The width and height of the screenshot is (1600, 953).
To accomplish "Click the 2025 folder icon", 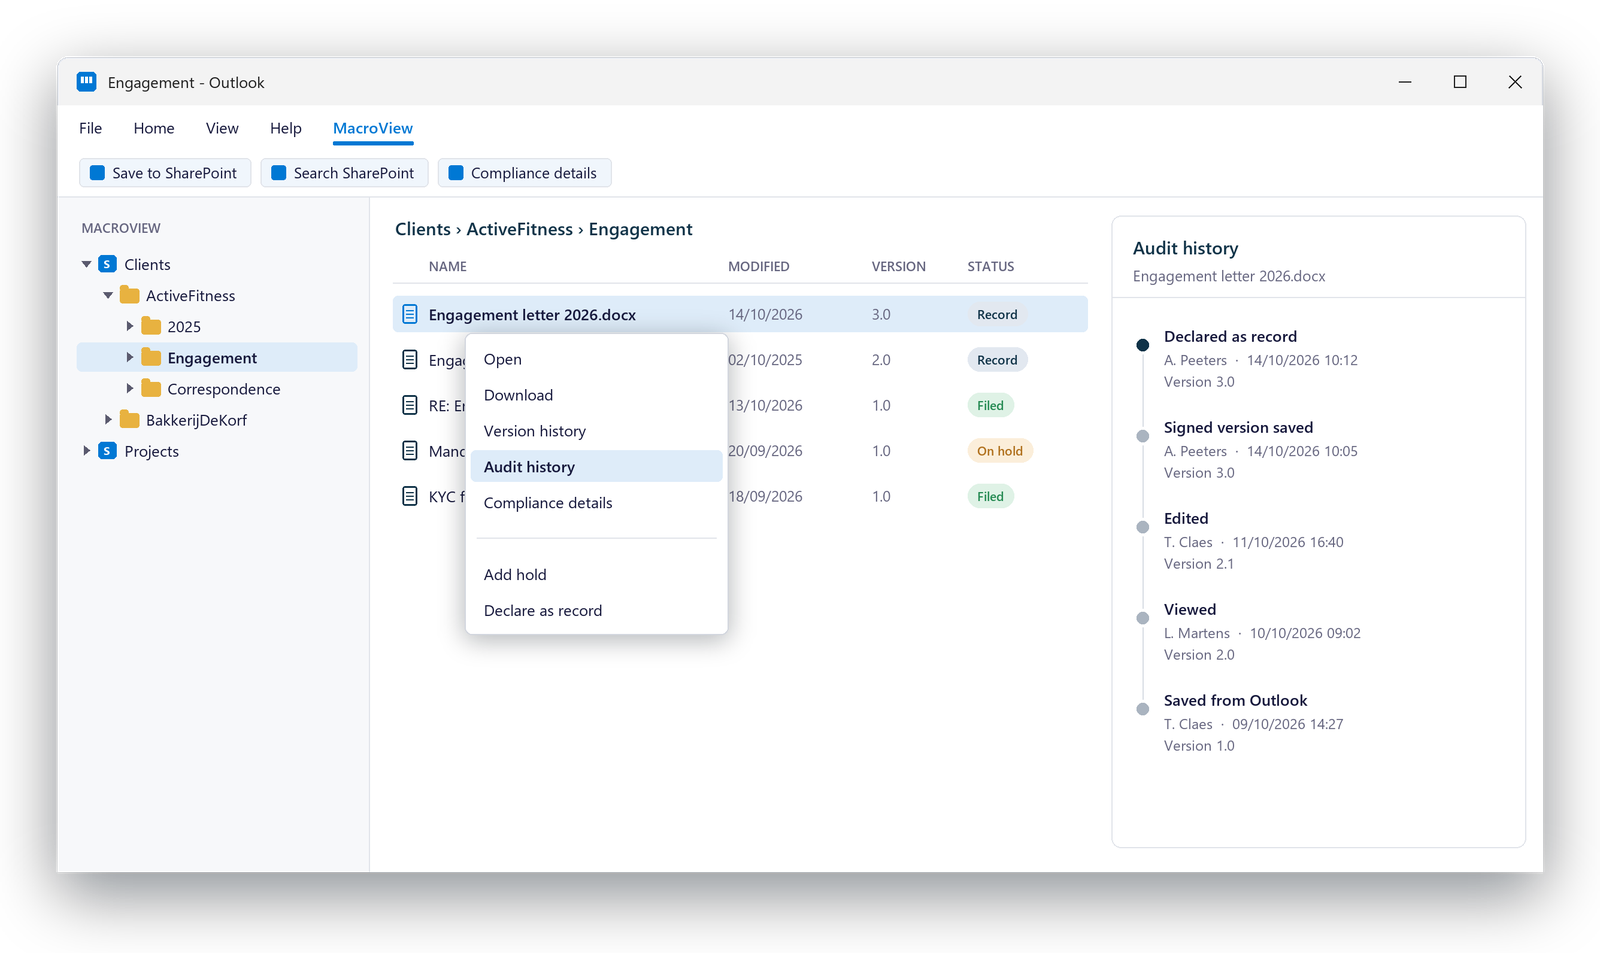I will pos(151,326).
